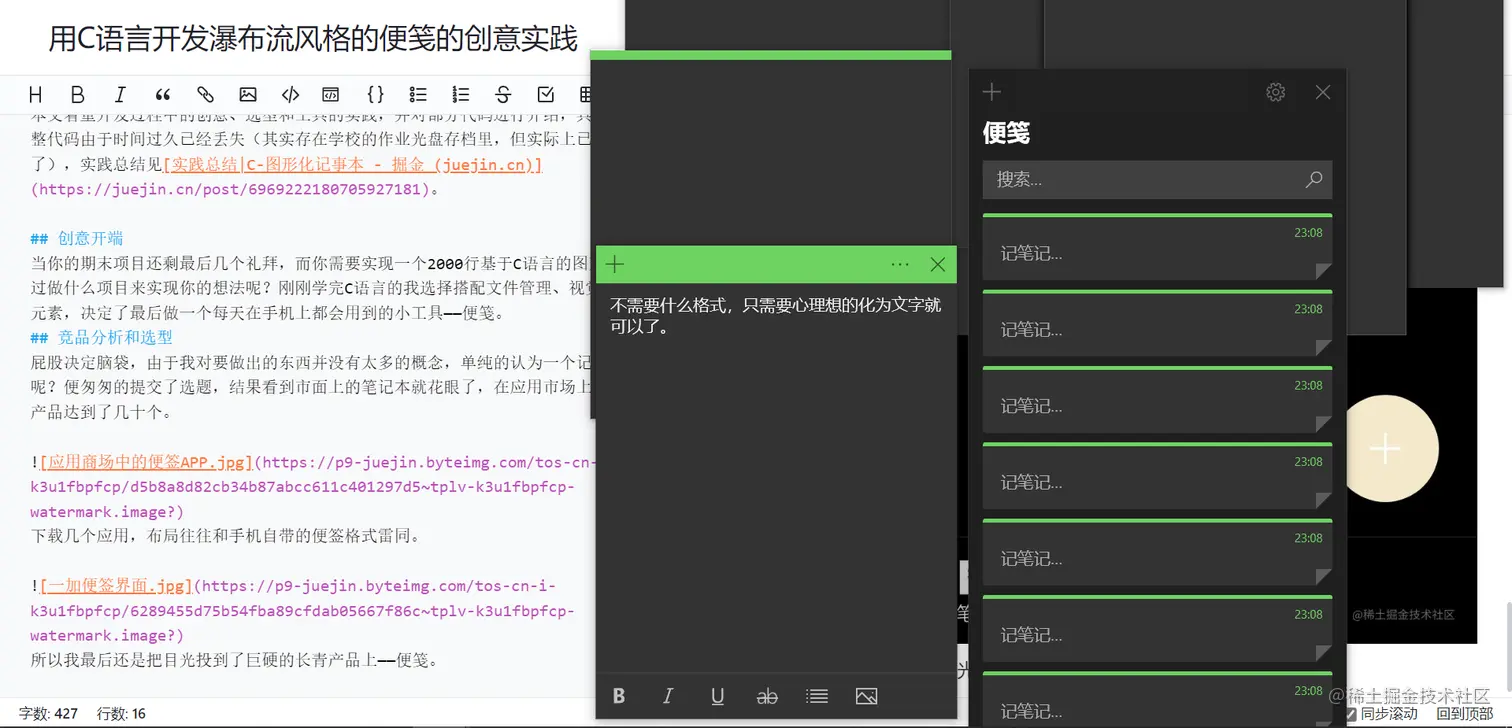
Task: Close the green sticky note window
Action: tap(938, 264)
